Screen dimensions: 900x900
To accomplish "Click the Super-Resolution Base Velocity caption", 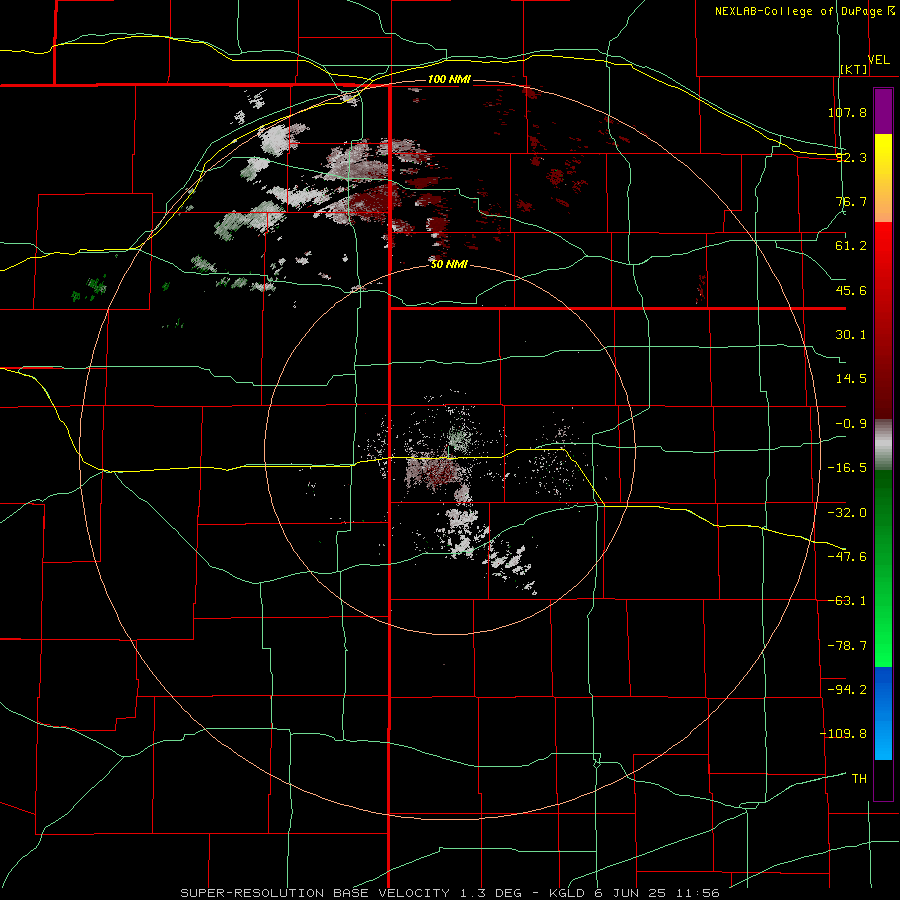I will click(x=449, y=893).
